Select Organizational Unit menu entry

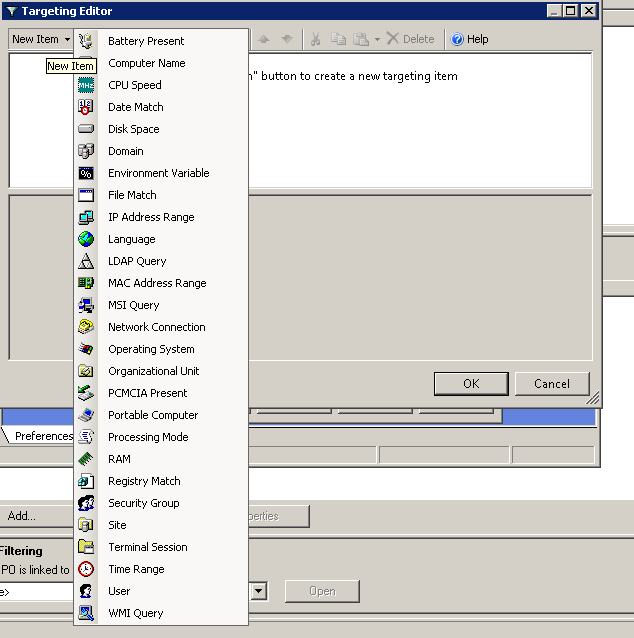tap(161, 371)
